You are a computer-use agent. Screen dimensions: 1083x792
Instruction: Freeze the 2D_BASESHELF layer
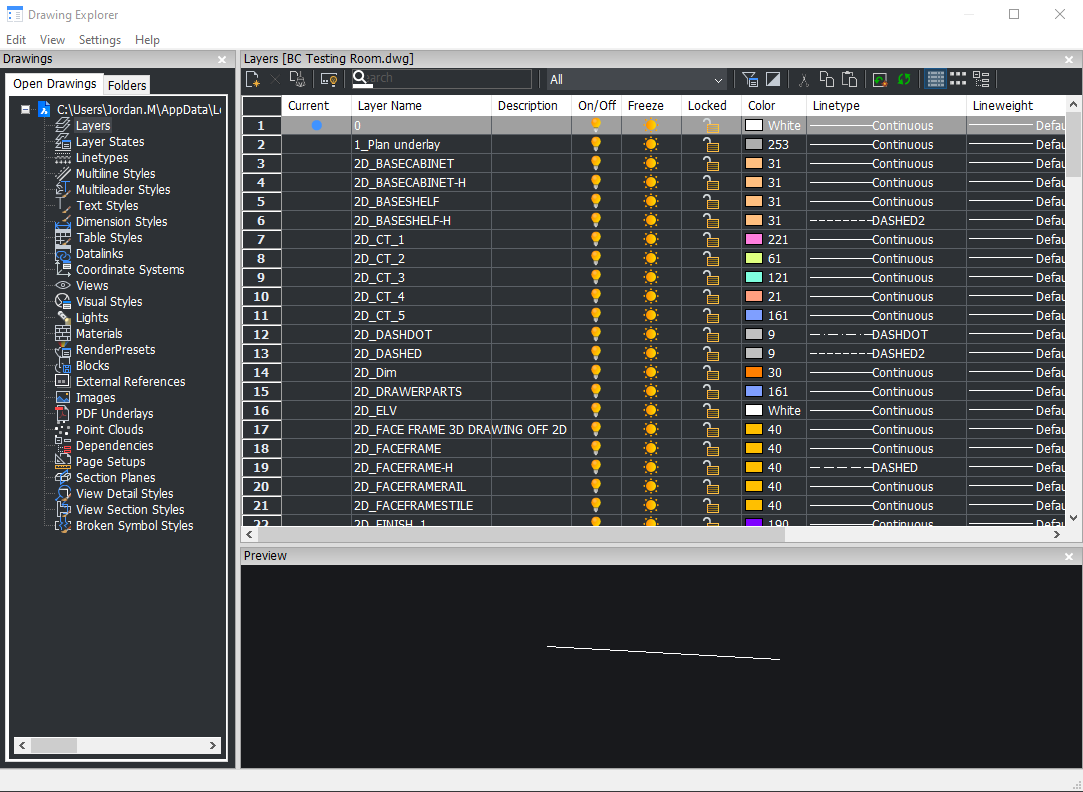[651, 201]
